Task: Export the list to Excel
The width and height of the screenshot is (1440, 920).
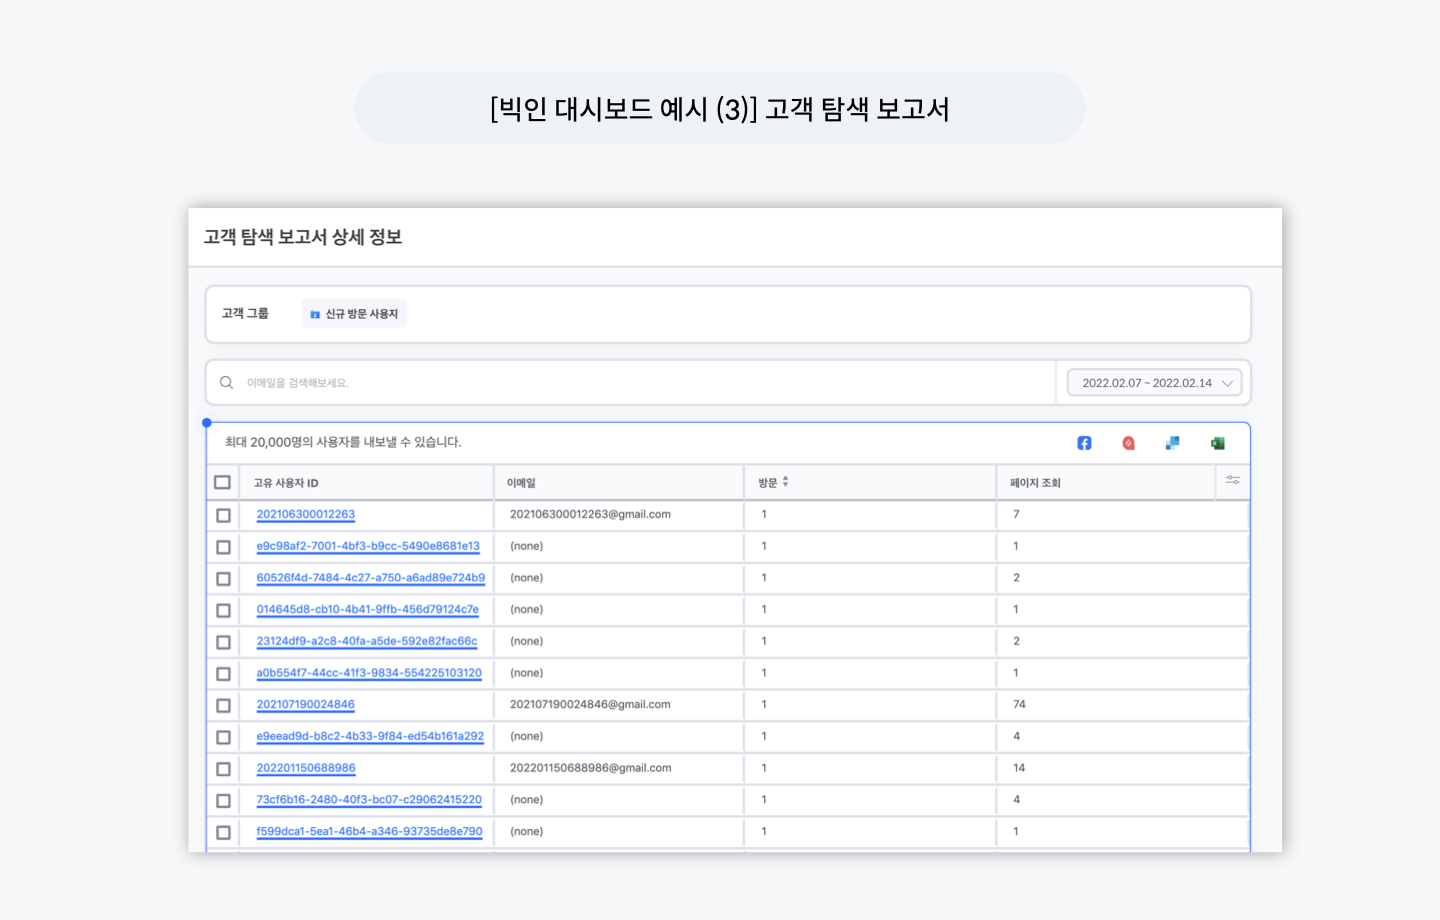Action: click(x=1217, y=443)
